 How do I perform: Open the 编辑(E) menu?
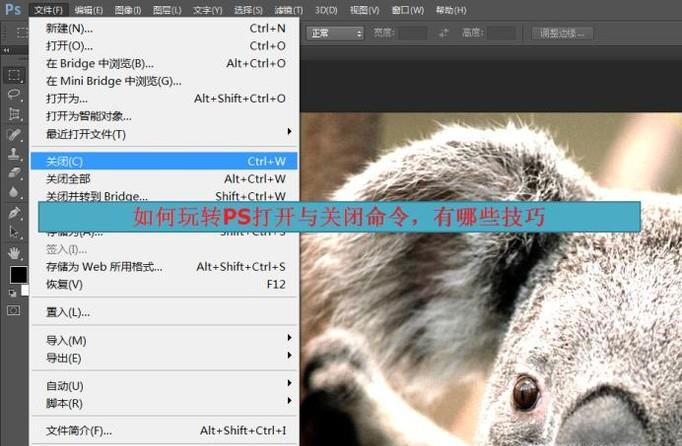pyautogui.click(x=88, y=10)
